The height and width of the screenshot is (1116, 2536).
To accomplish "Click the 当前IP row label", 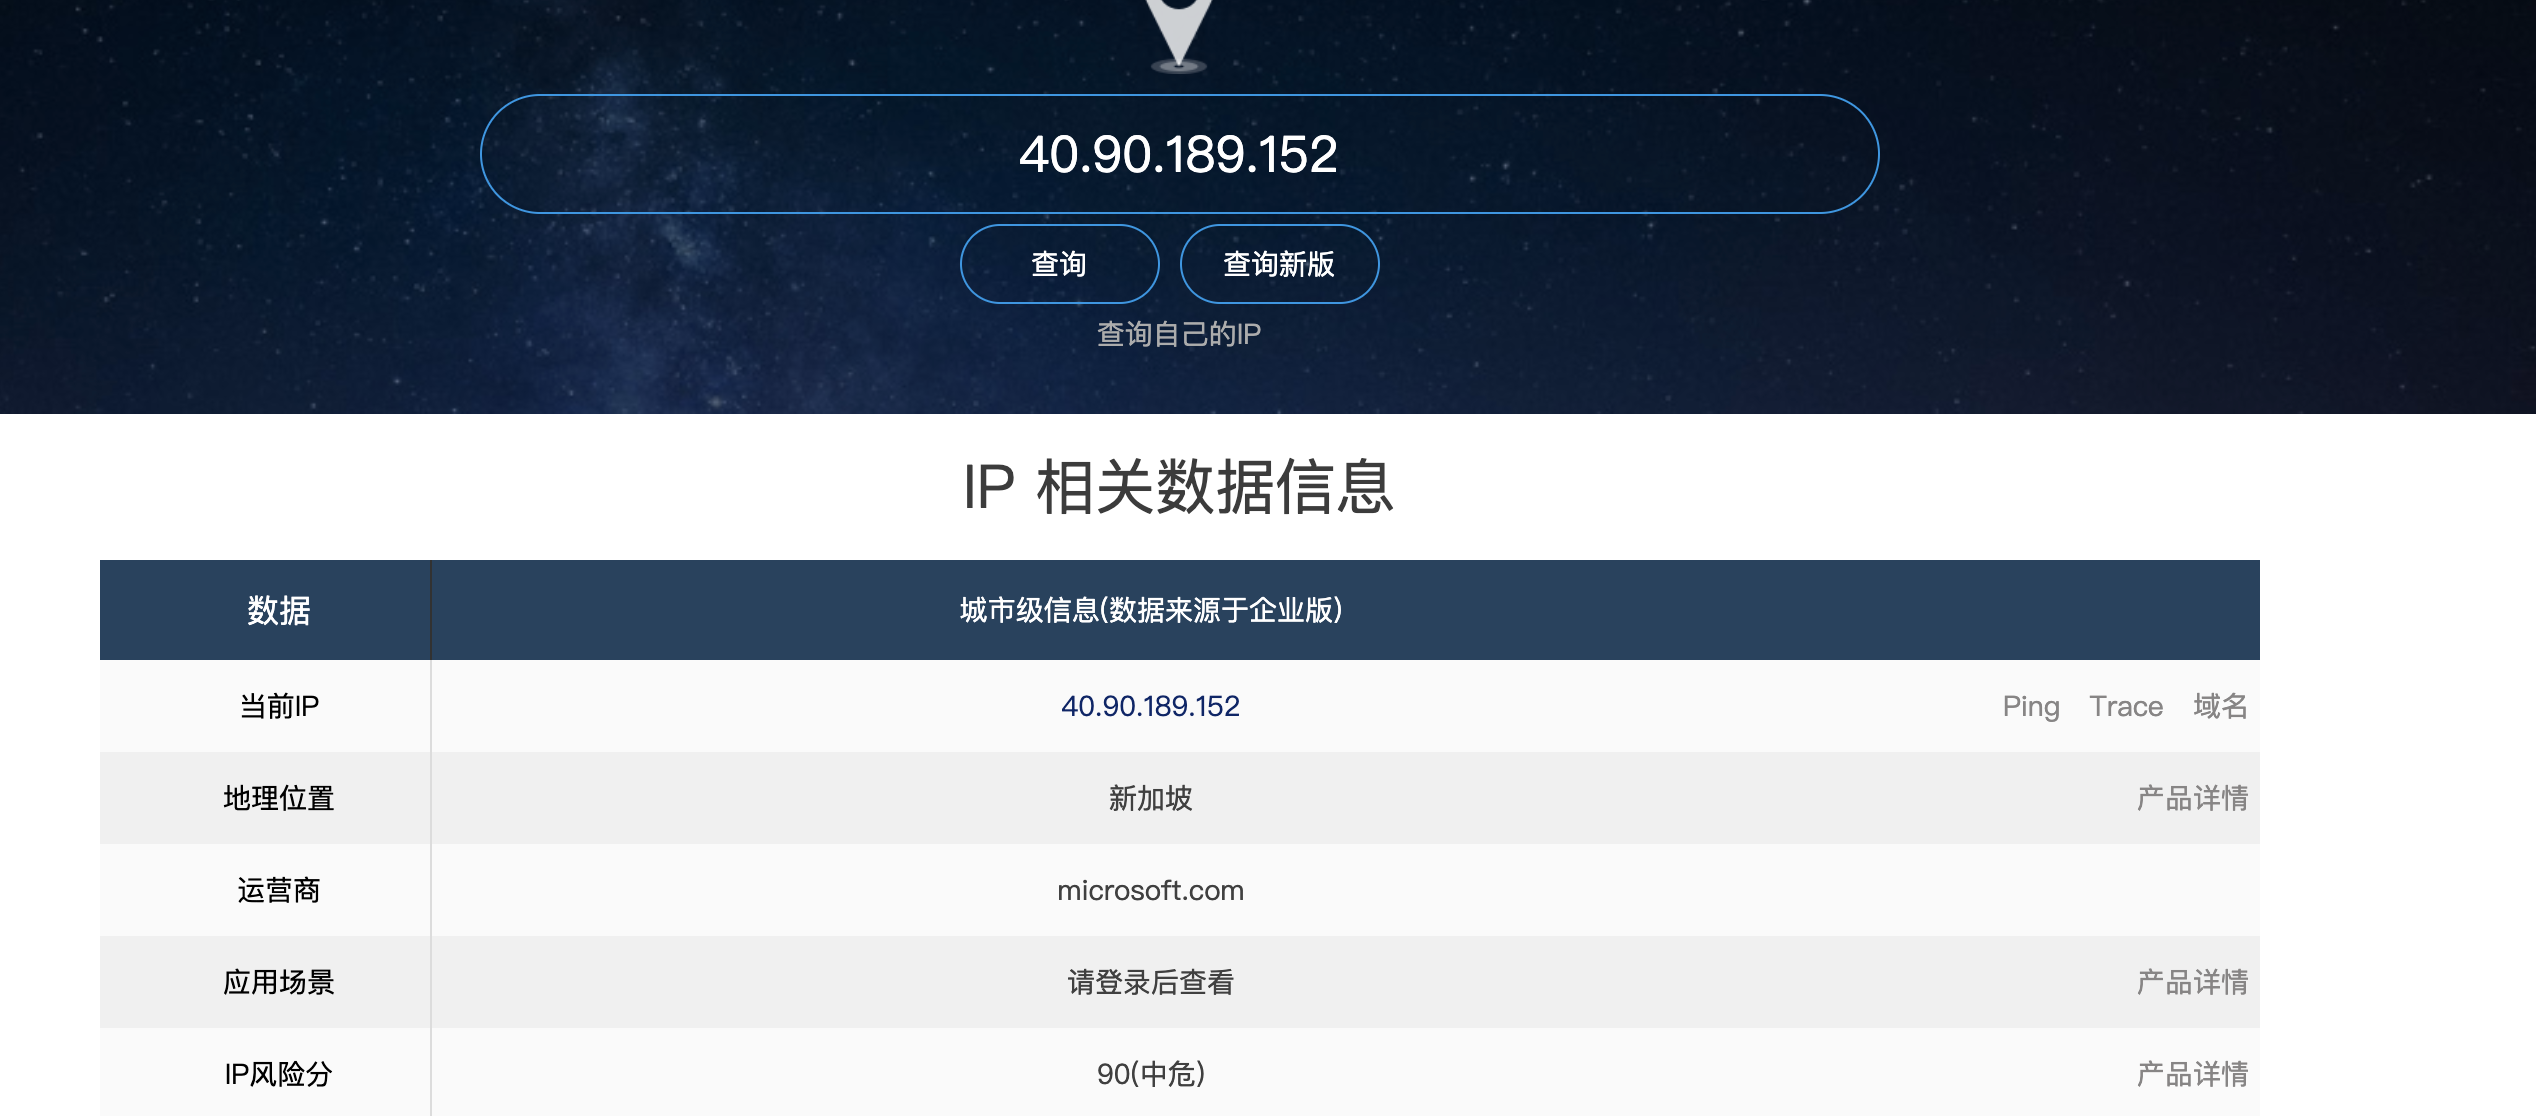I will click(279, 706).
